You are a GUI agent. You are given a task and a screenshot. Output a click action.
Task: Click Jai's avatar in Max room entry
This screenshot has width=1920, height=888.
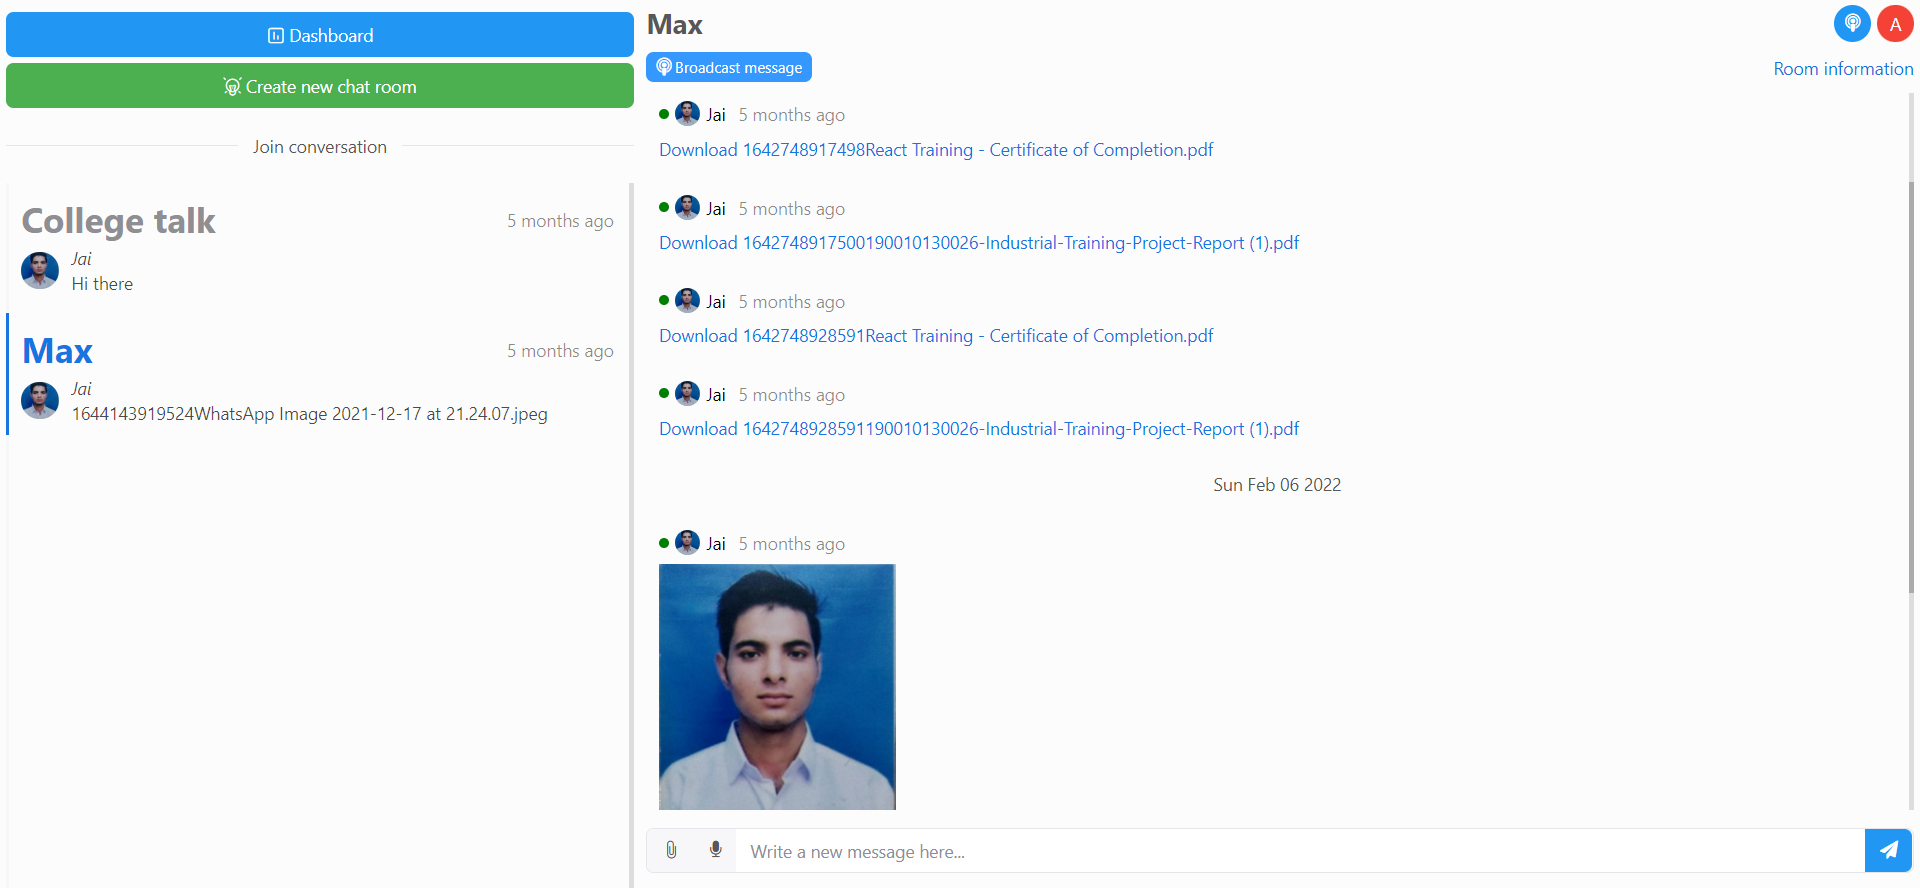(x=40, y=400)
